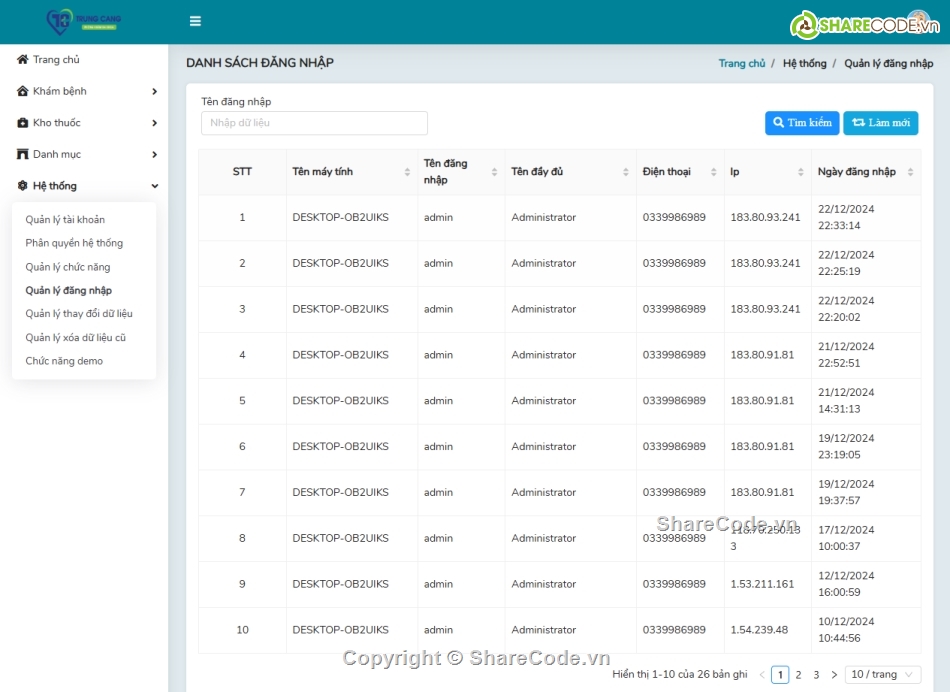Viewport: 950px width, 692px height.
Task: Open Chức năng demo submenu item
Action: coord(64,361)
